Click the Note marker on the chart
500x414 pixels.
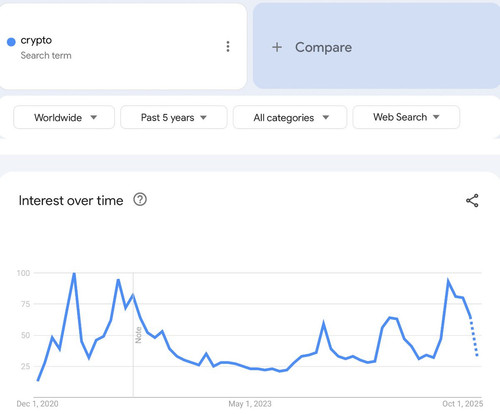(138, 335)
